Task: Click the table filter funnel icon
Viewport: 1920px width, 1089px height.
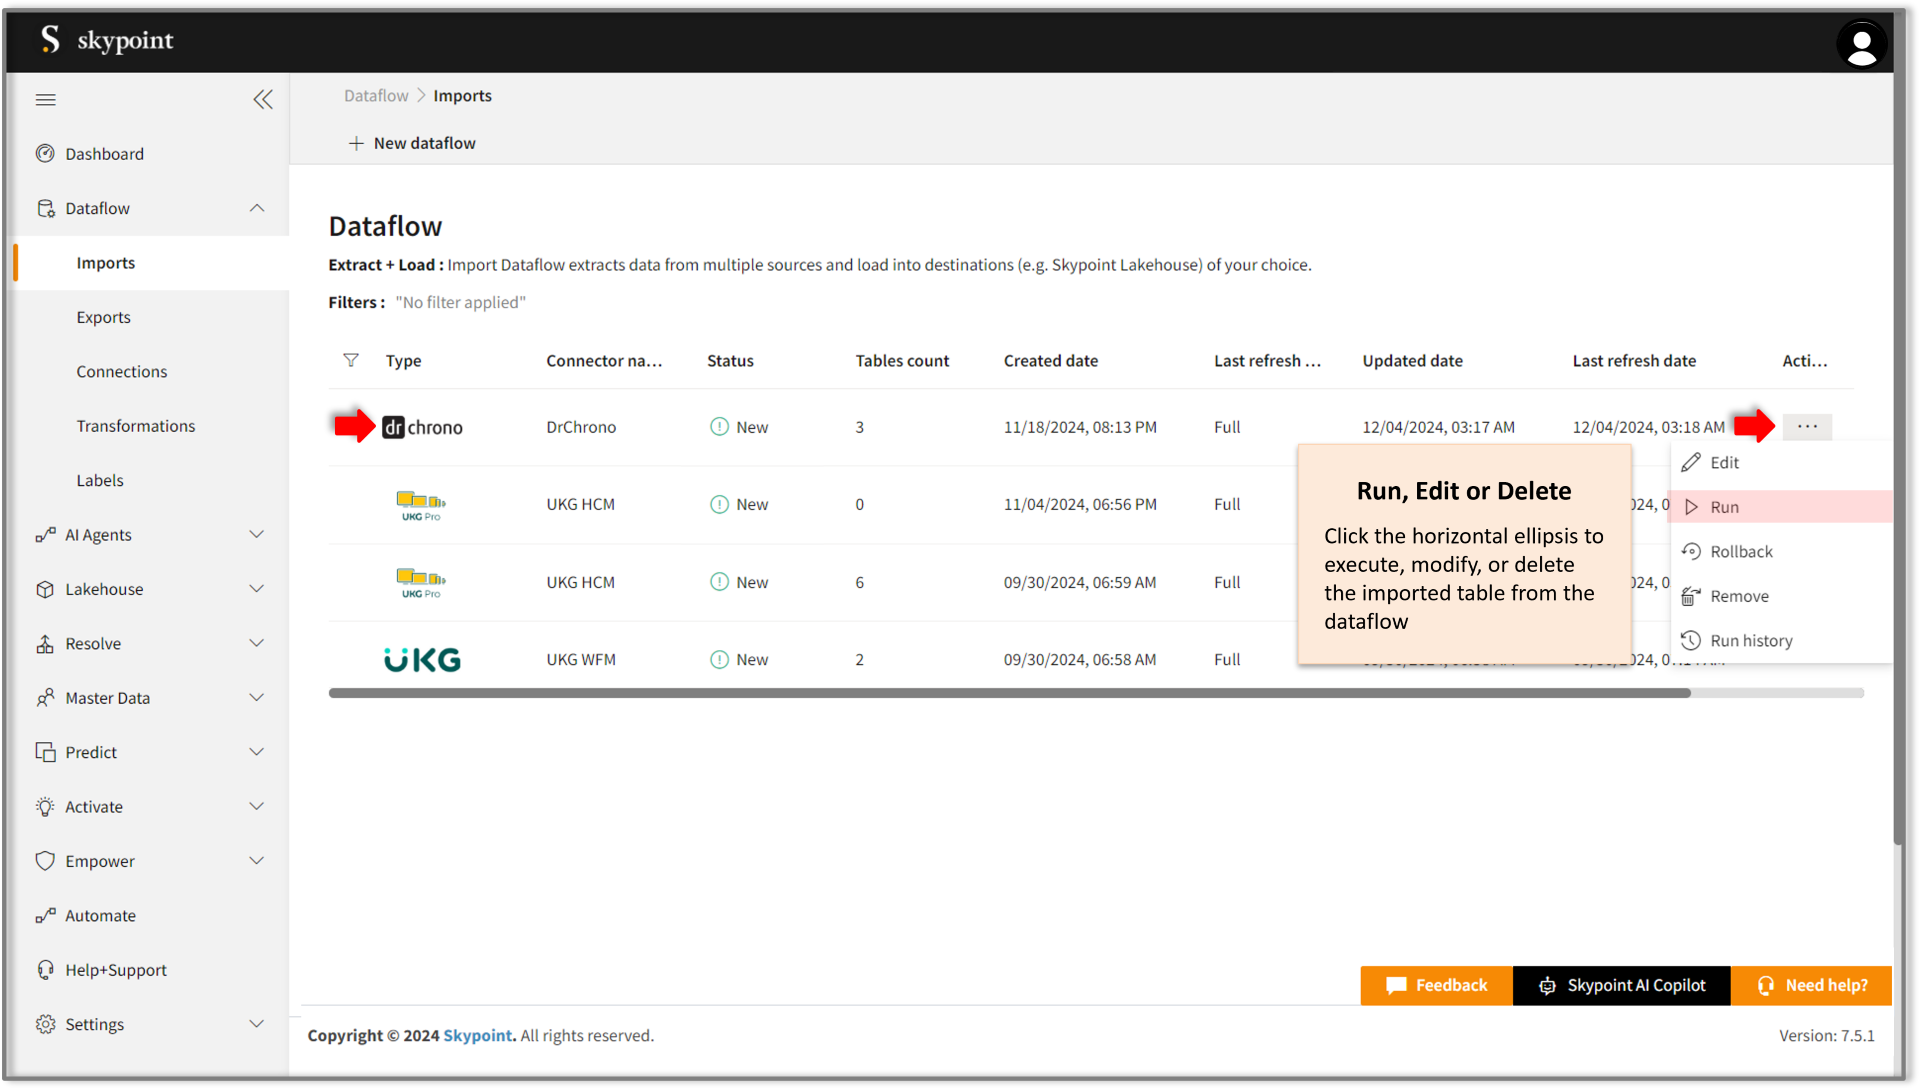Action: click(351, 360)
